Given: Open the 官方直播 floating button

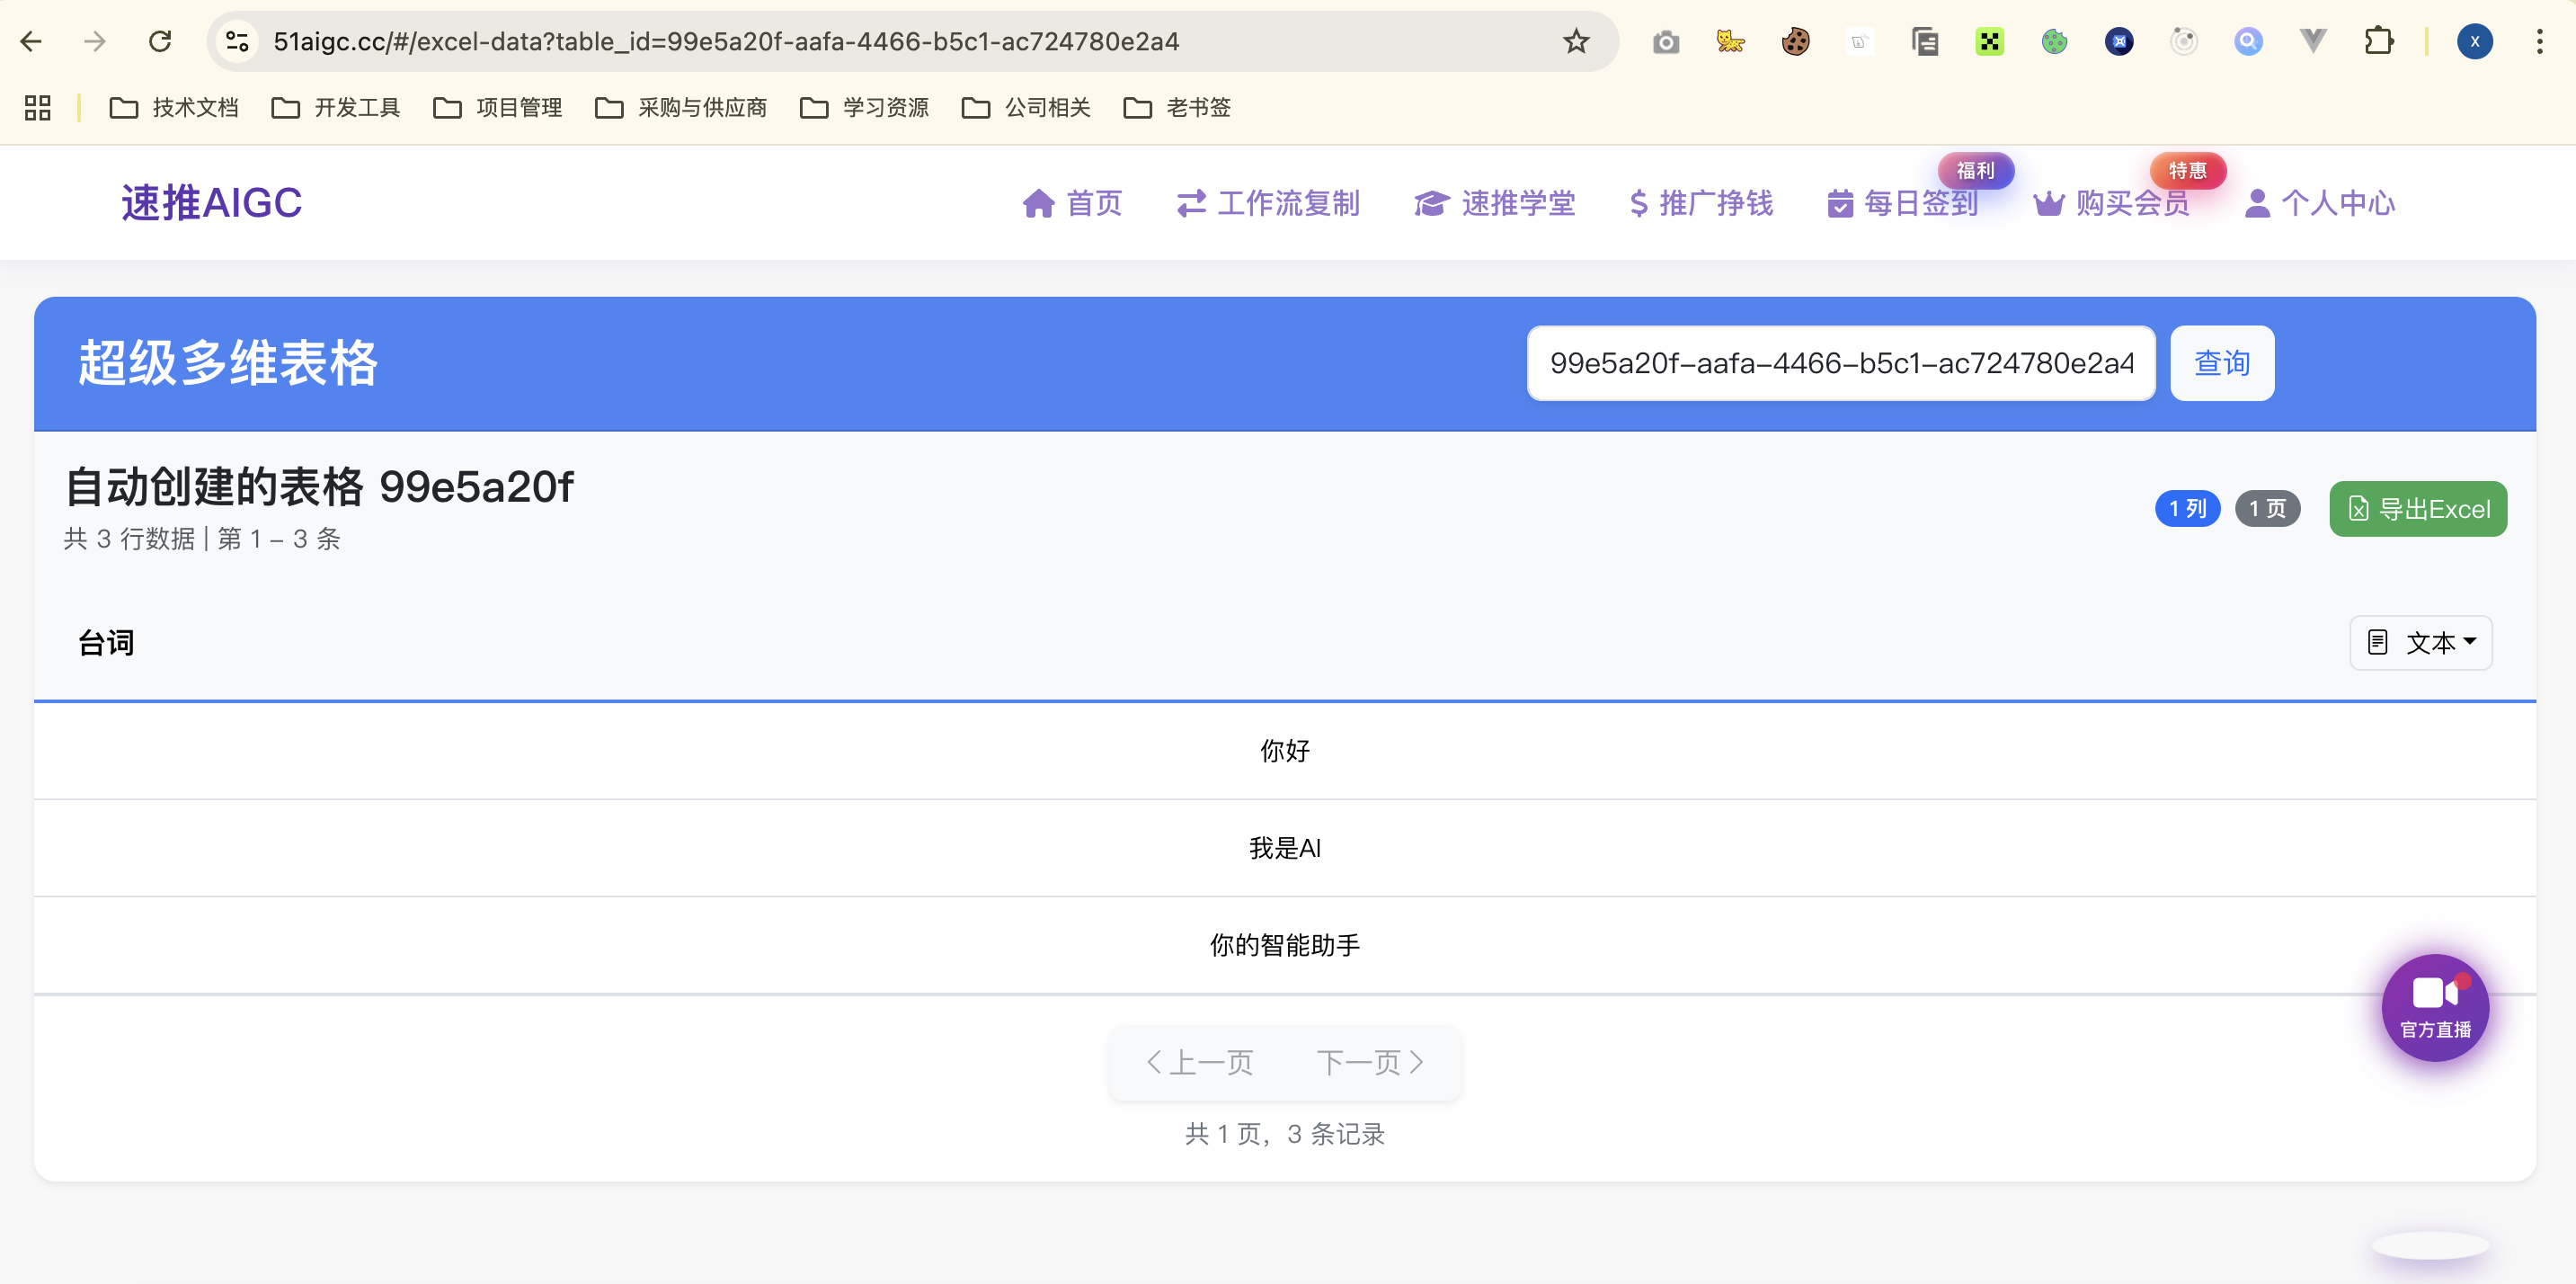Looking at the screenshot, I should (x=2435, y=1007).
